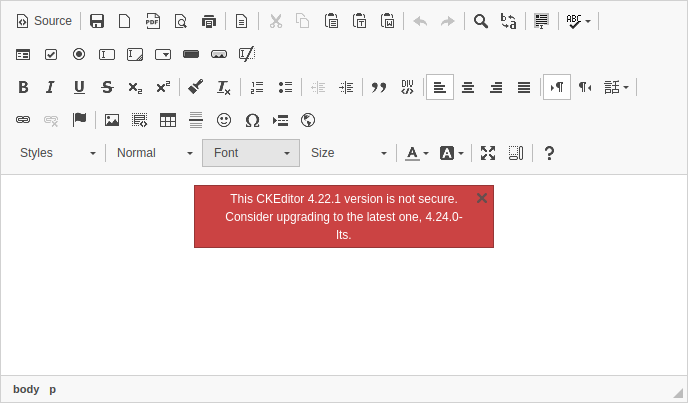688x403 pixels.
Task: Set text direction right to left
Action: (585, 87)
